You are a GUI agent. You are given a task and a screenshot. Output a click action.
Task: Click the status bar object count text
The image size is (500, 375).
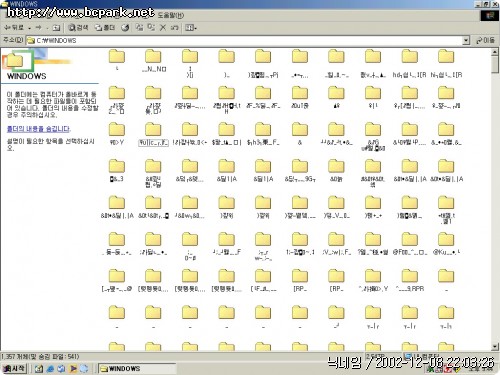pos(40,357)
